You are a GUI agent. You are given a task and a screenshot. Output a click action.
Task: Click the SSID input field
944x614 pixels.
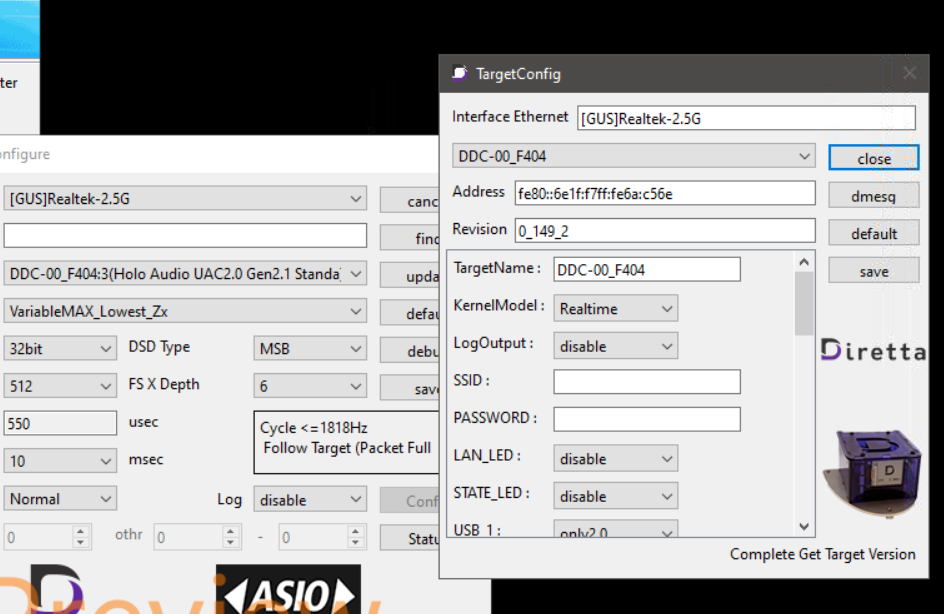(x=646, y=382)
